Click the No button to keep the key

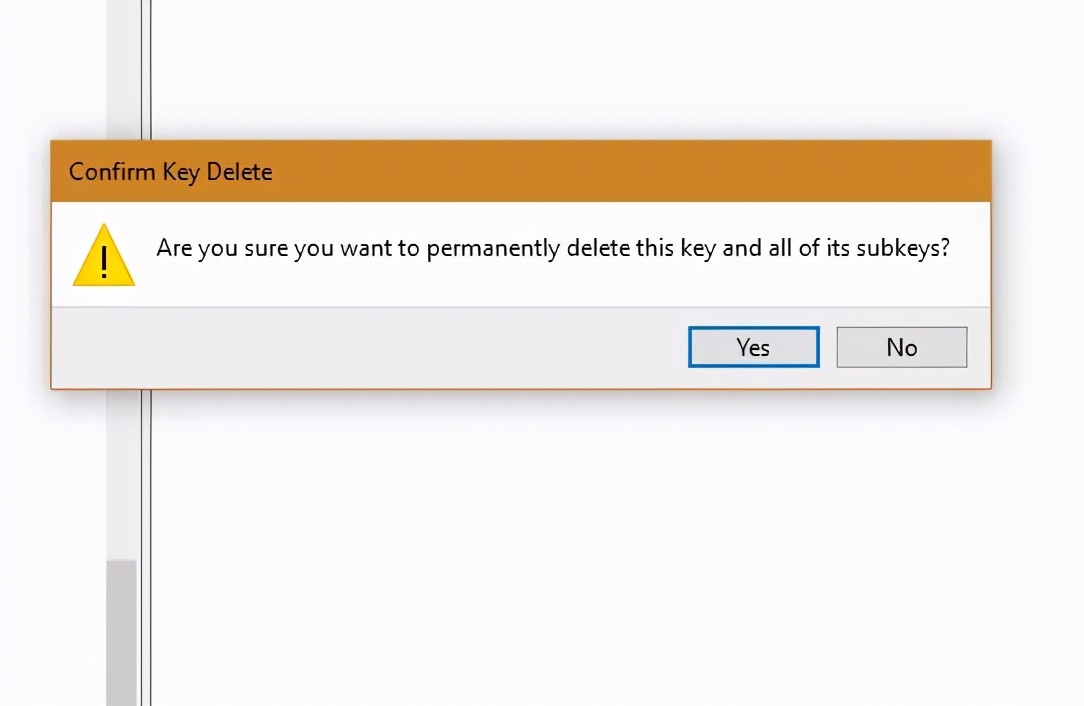click(901, 347)
